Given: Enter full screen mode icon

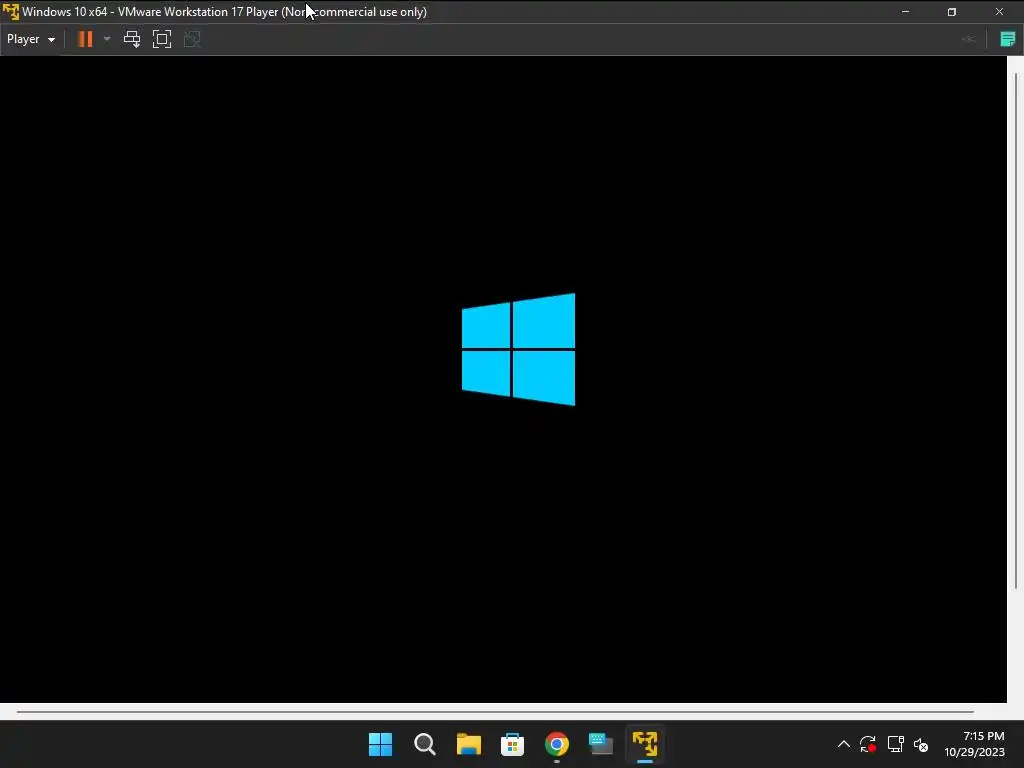Looking at the screenshot, I should (162, 39).
